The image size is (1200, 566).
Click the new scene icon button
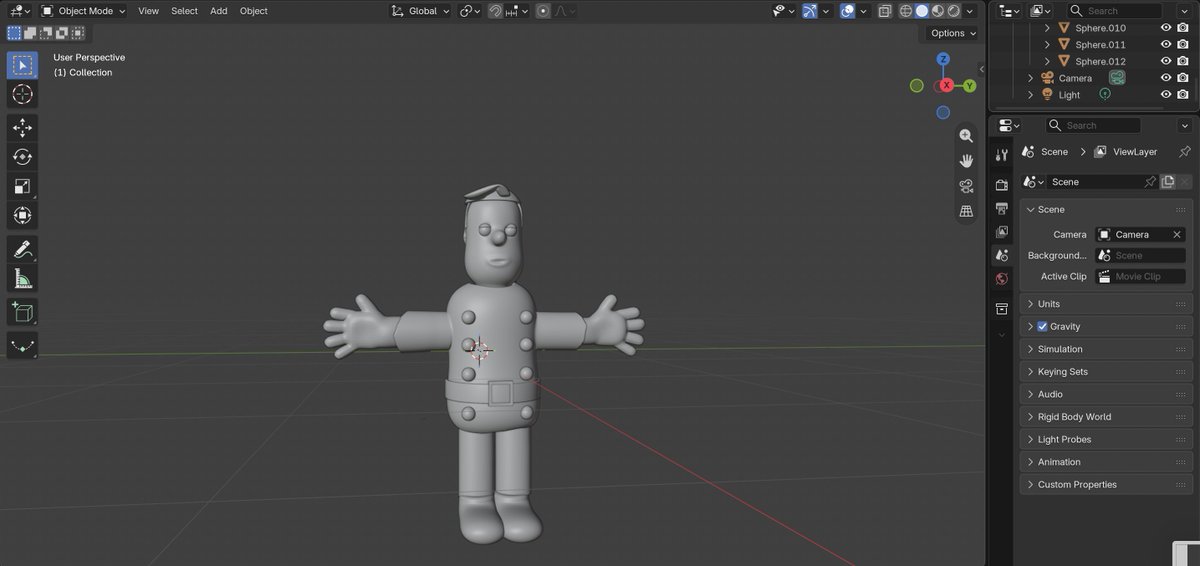(1167, 182)
